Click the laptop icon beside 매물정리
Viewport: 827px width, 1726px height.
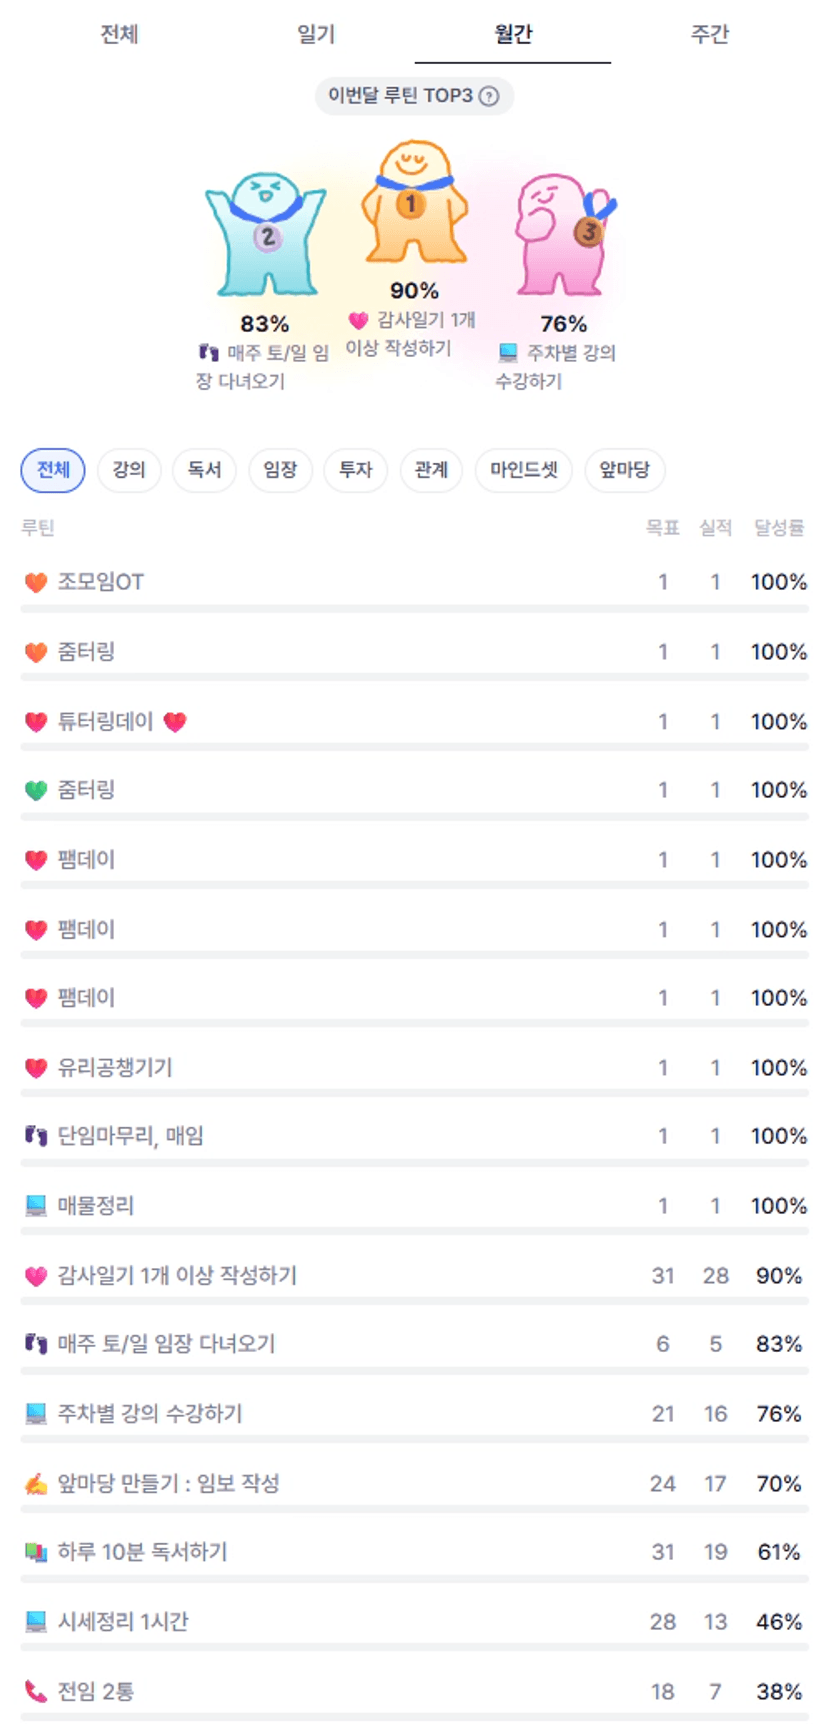(36, 1206)
